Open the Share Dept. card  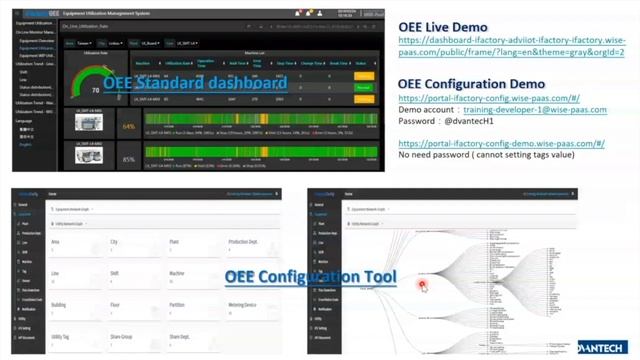click(x=194, y=341)
